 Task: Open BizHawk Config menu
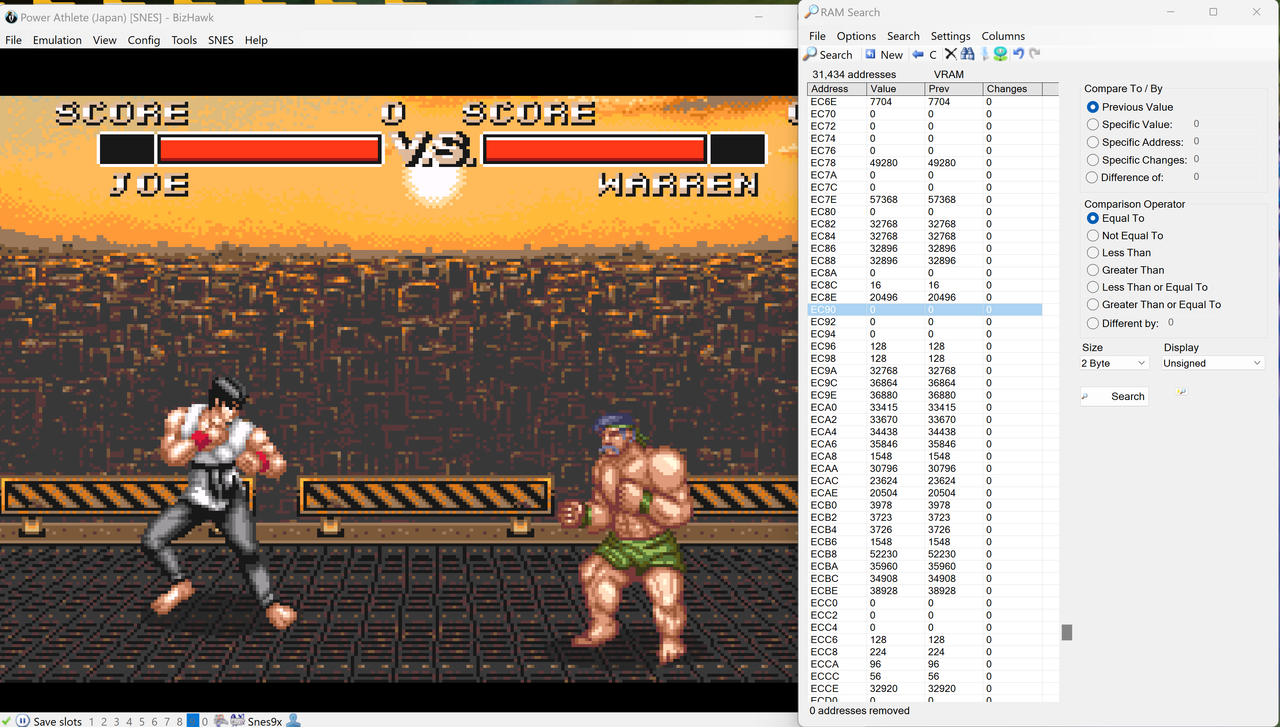click(x=144, y=40)
